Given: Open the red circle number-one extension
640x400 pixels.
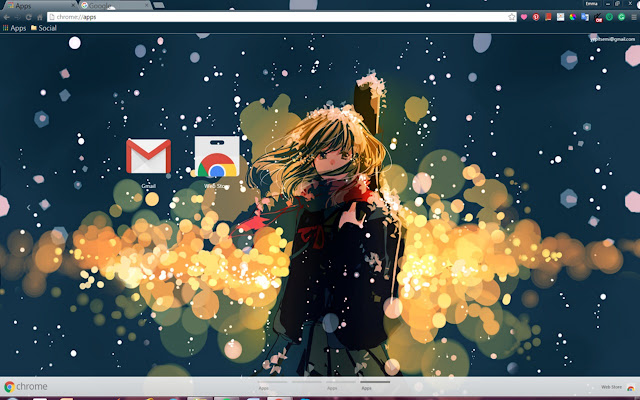Looking at the screenshot, I should tap(536, 17).
